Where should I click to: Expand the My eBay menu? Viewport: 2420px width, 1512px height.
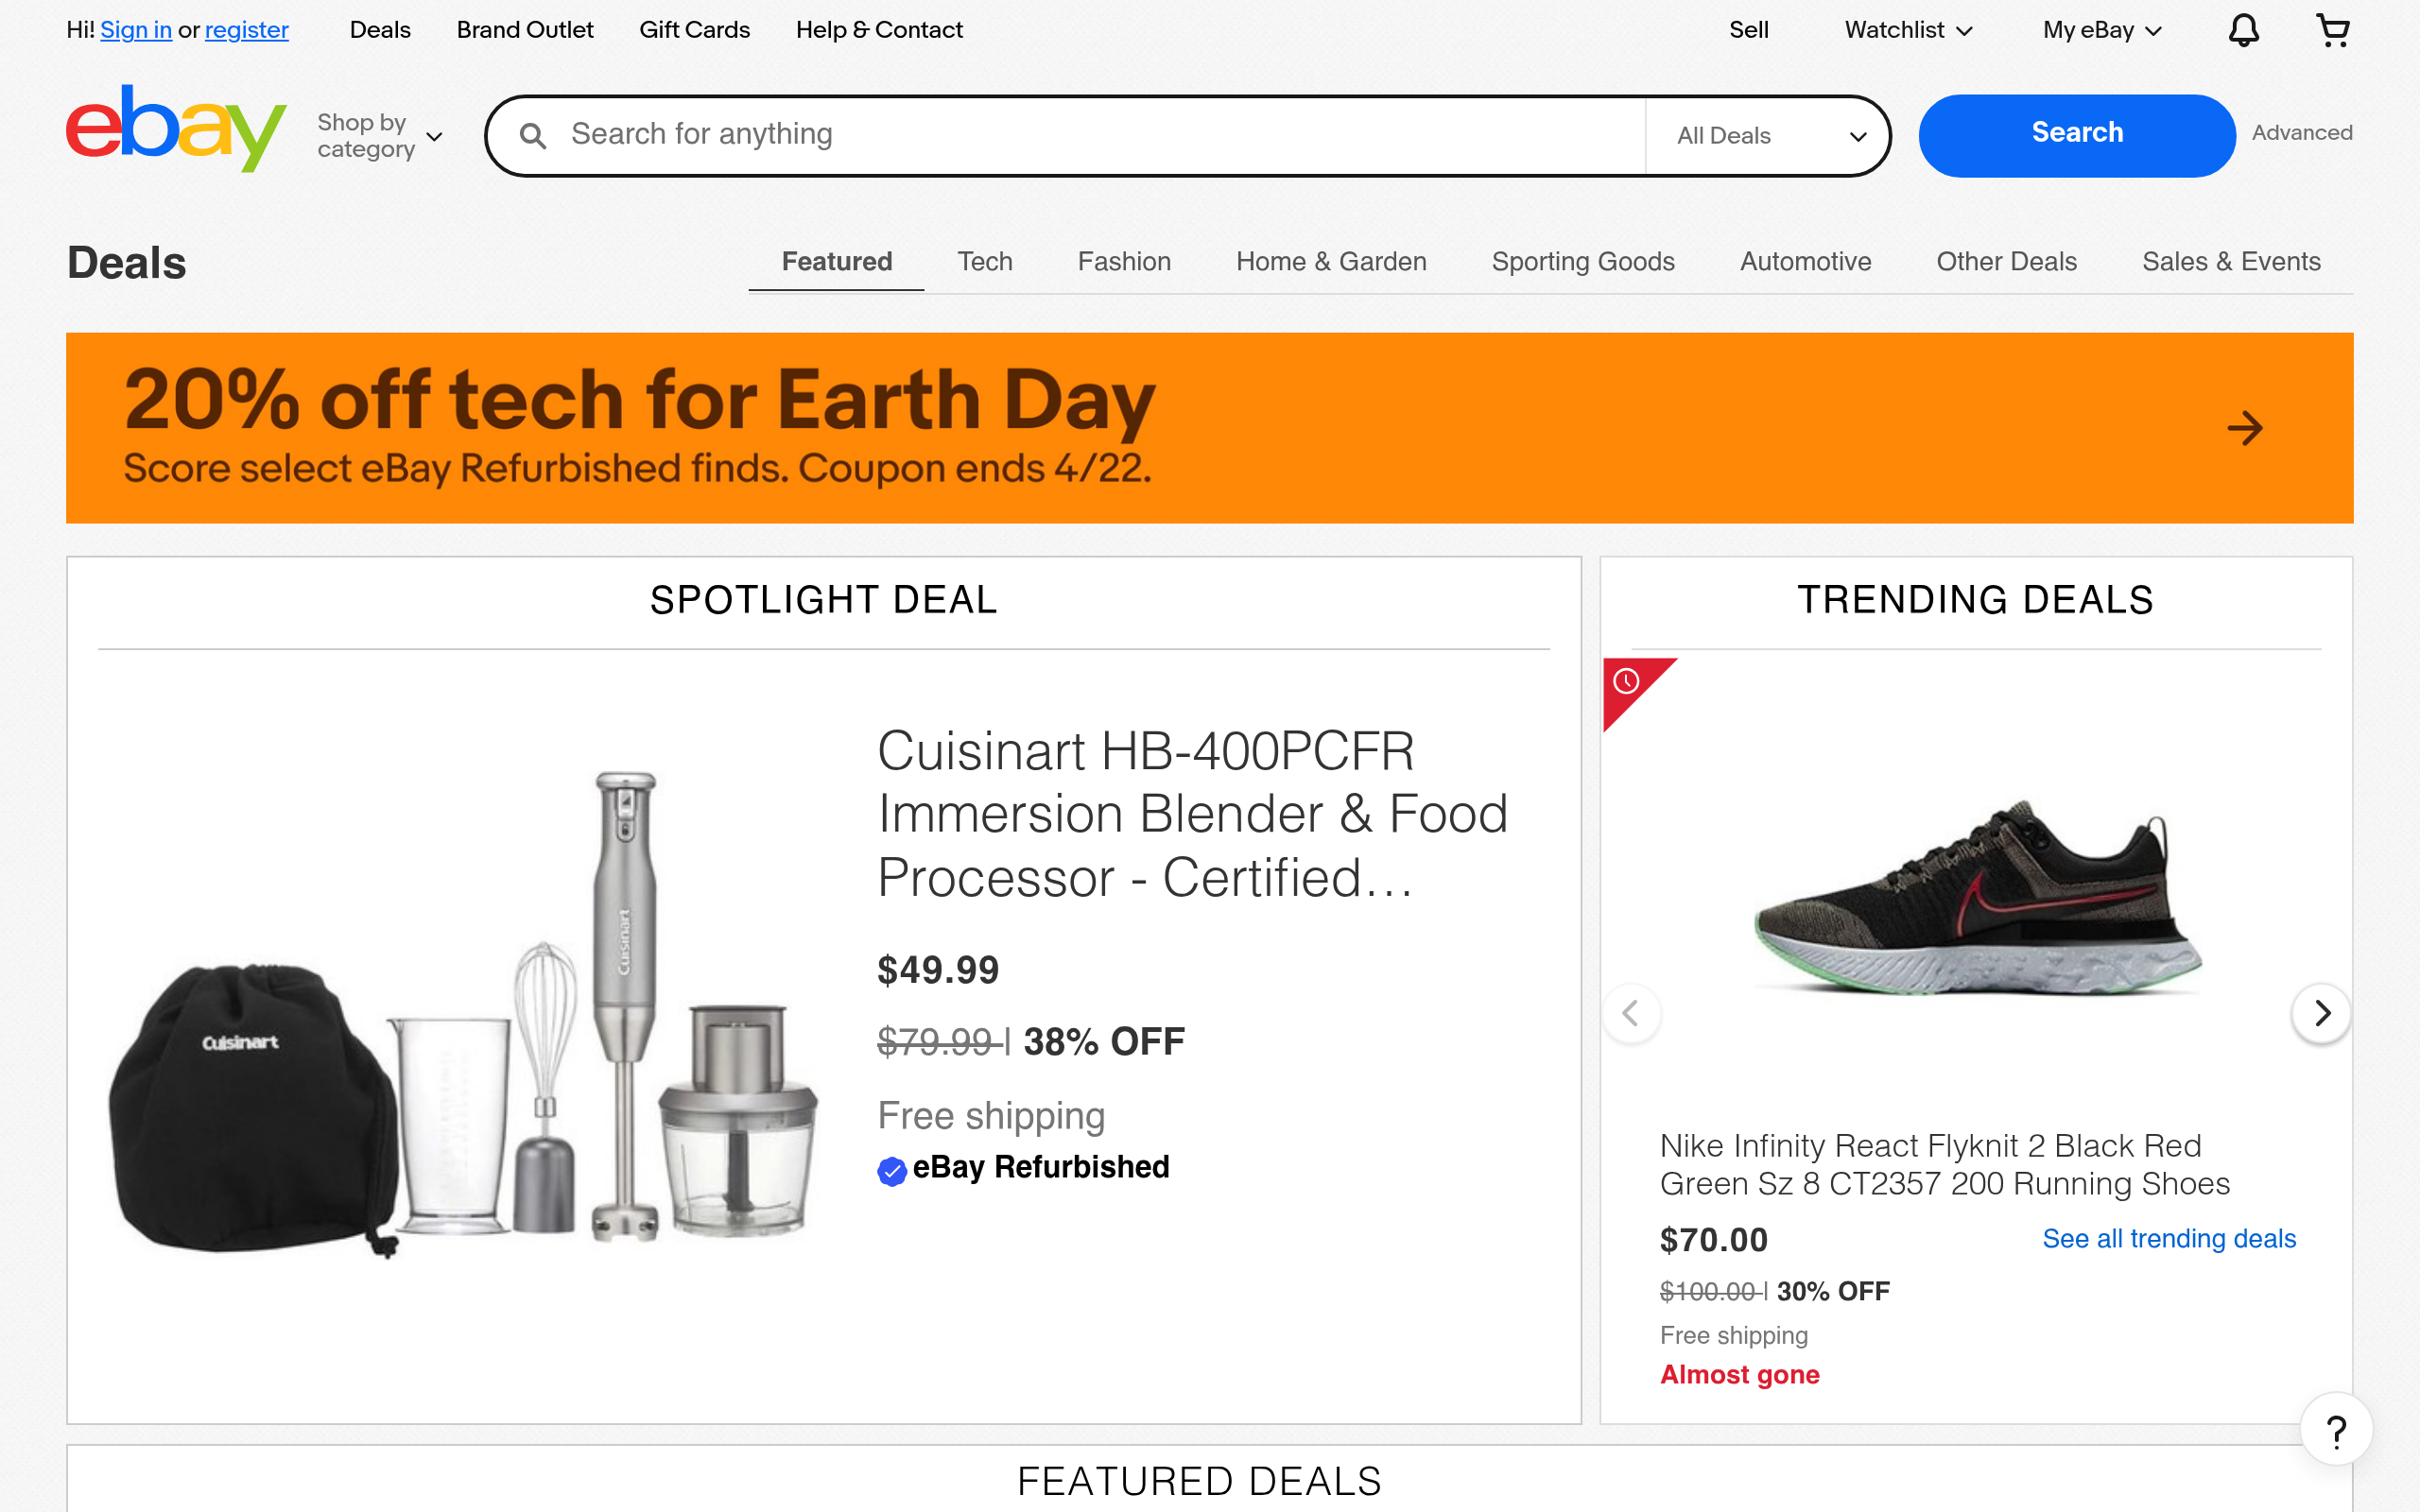point(2101,30)
